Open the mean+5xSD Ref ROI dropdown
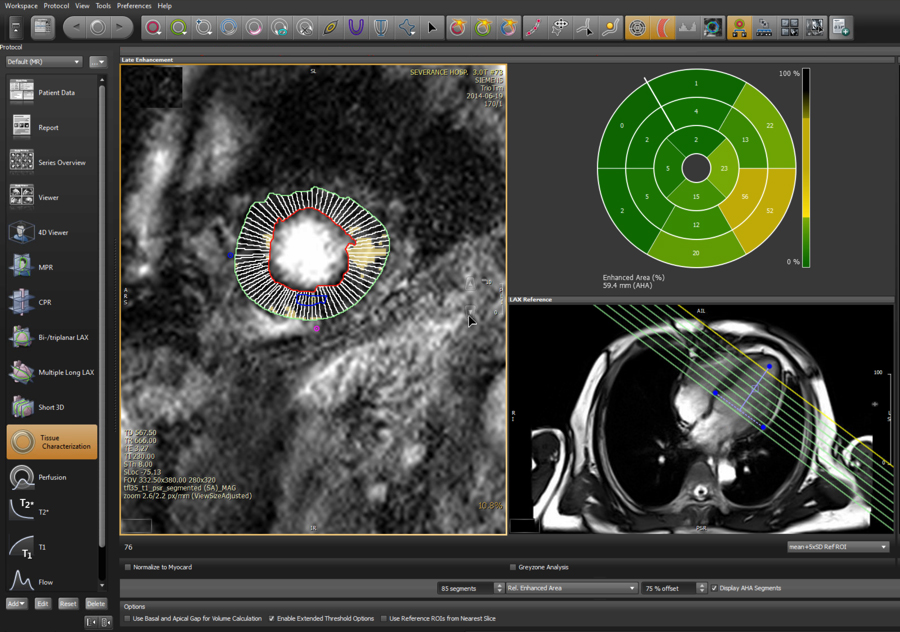Viewport: 900px width, 632px height. click(838, 547)
